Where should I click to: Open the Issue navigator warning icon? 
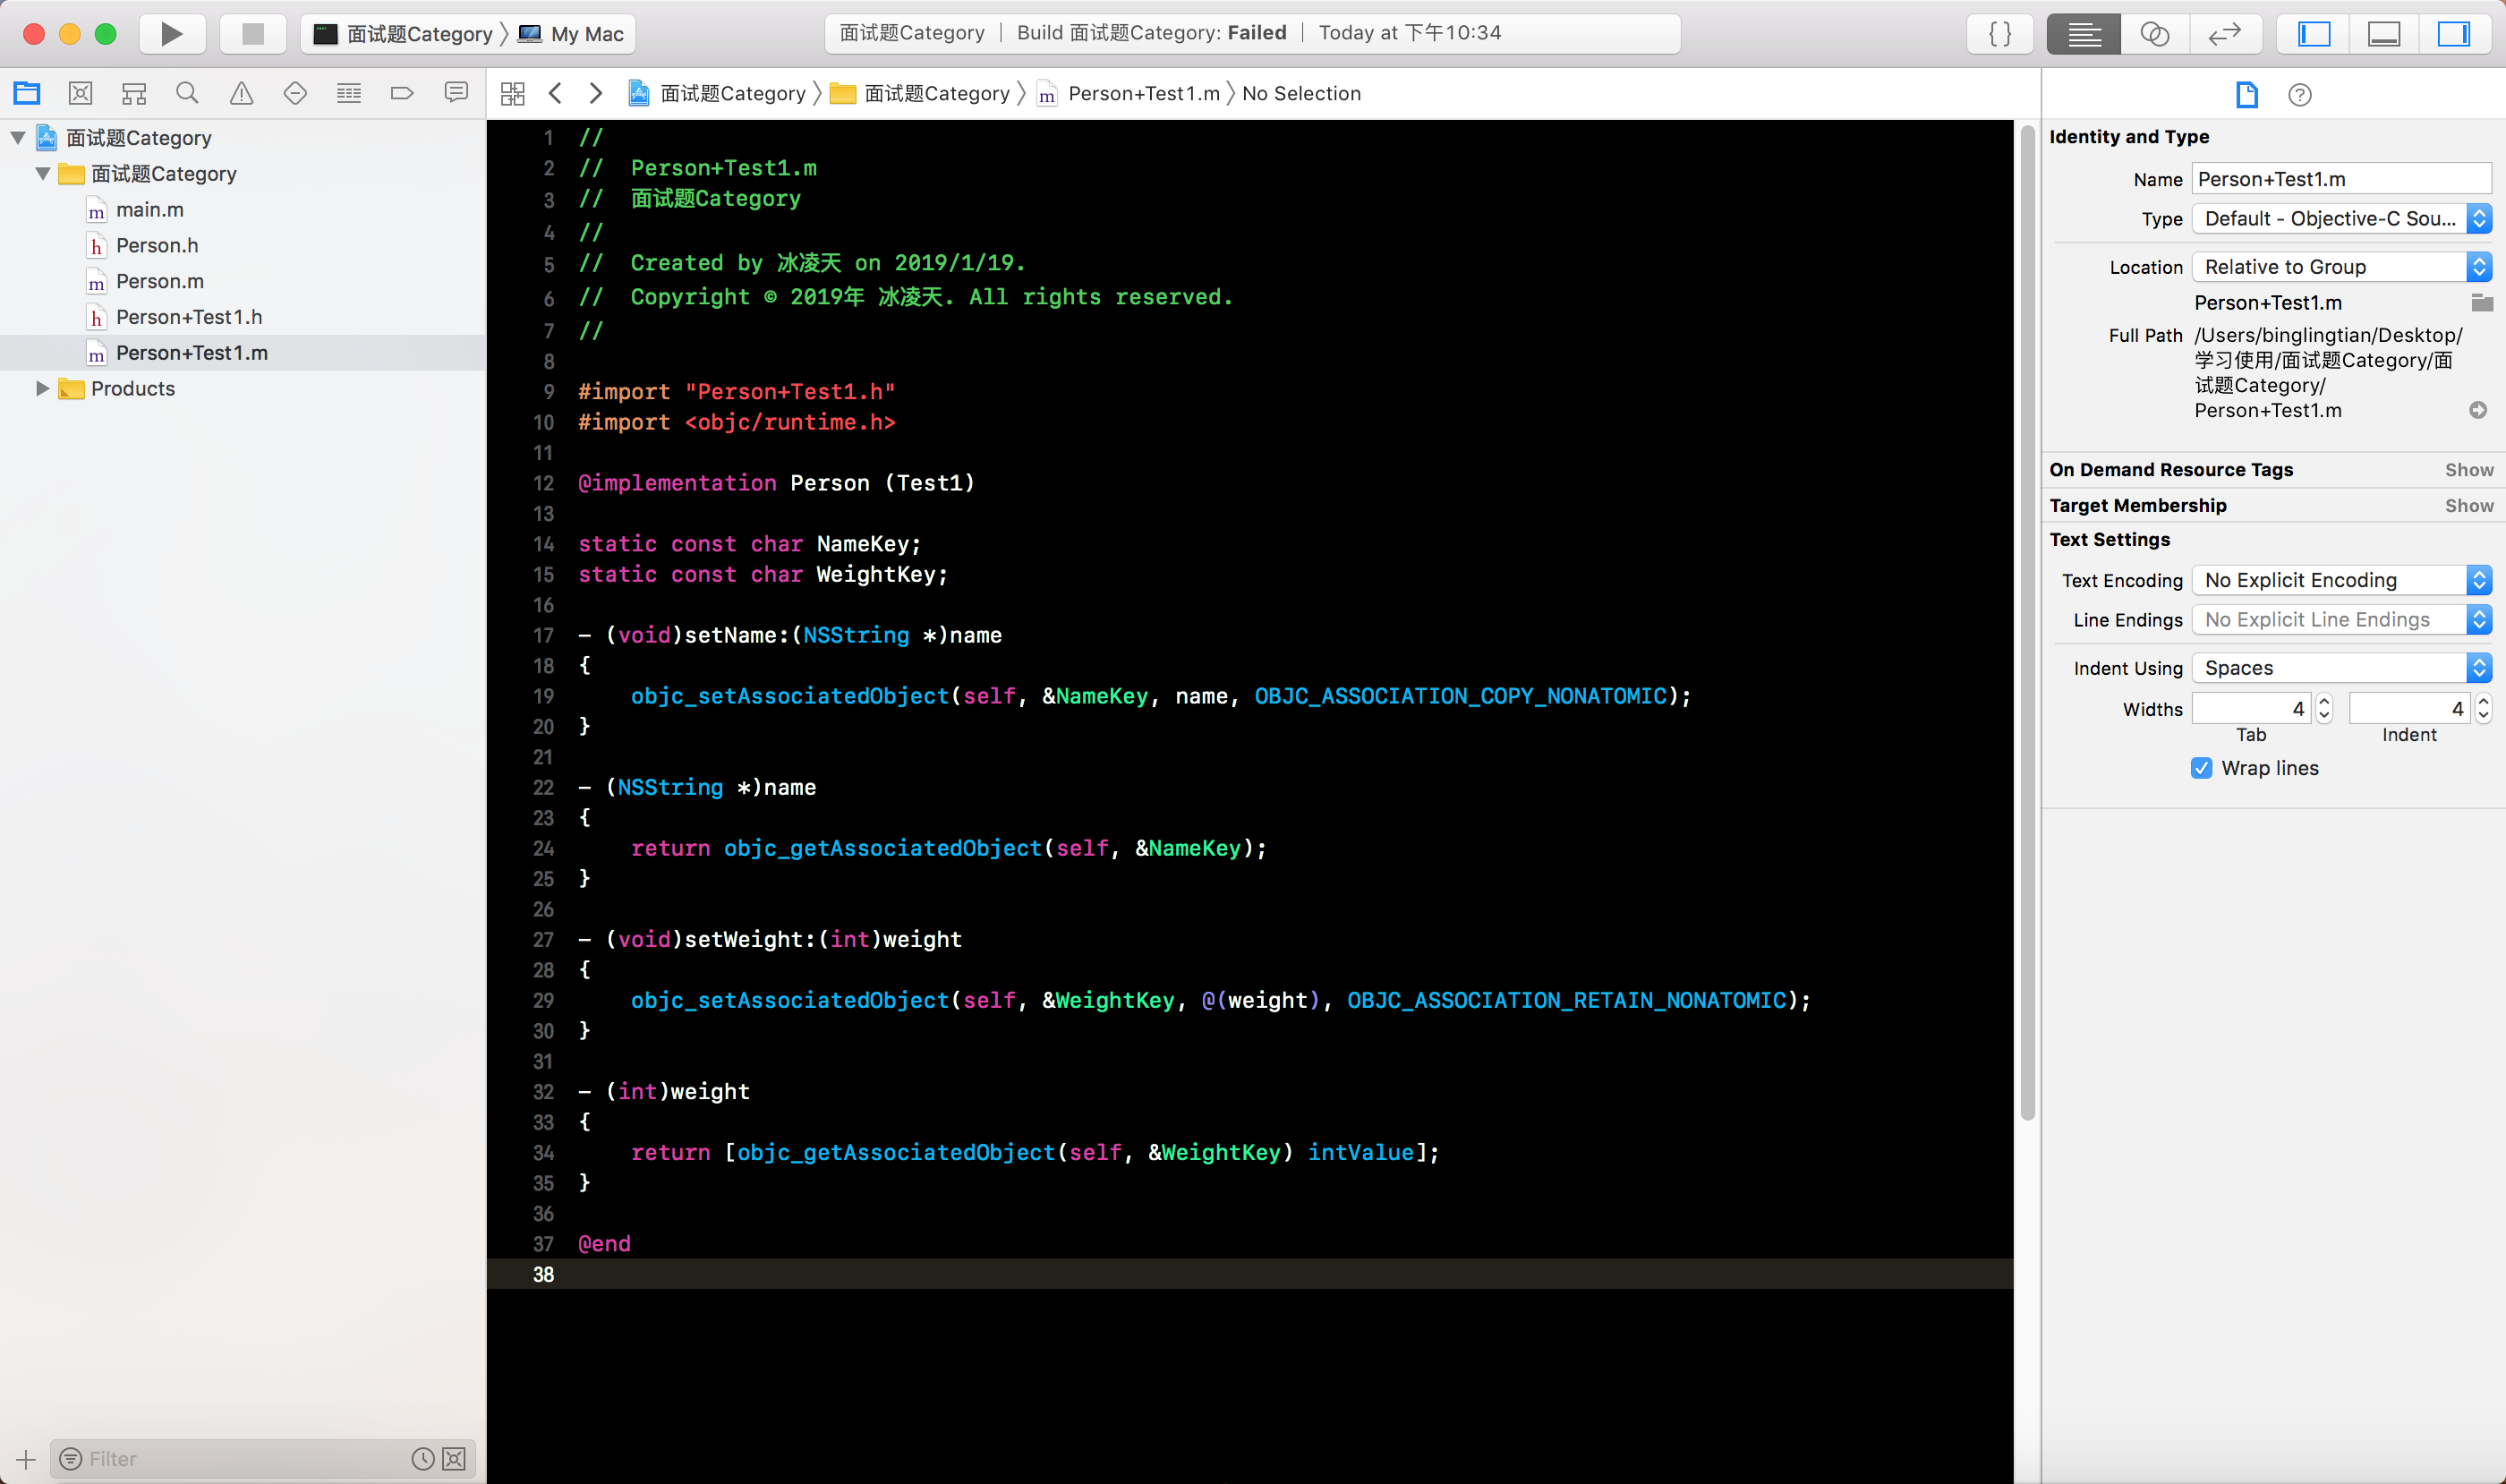(241, 93)
